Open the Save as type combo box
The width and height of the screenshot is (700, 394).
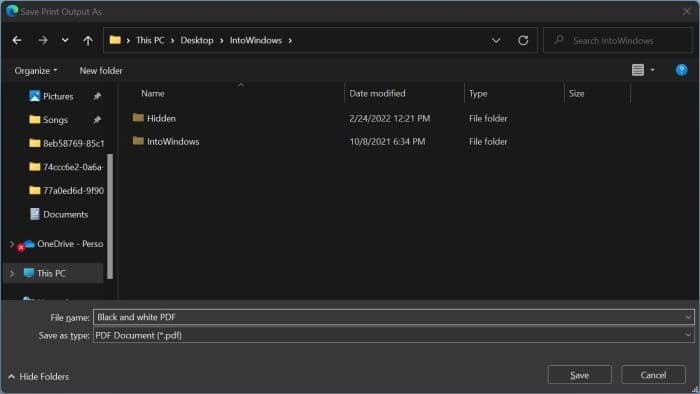point(393,335)
